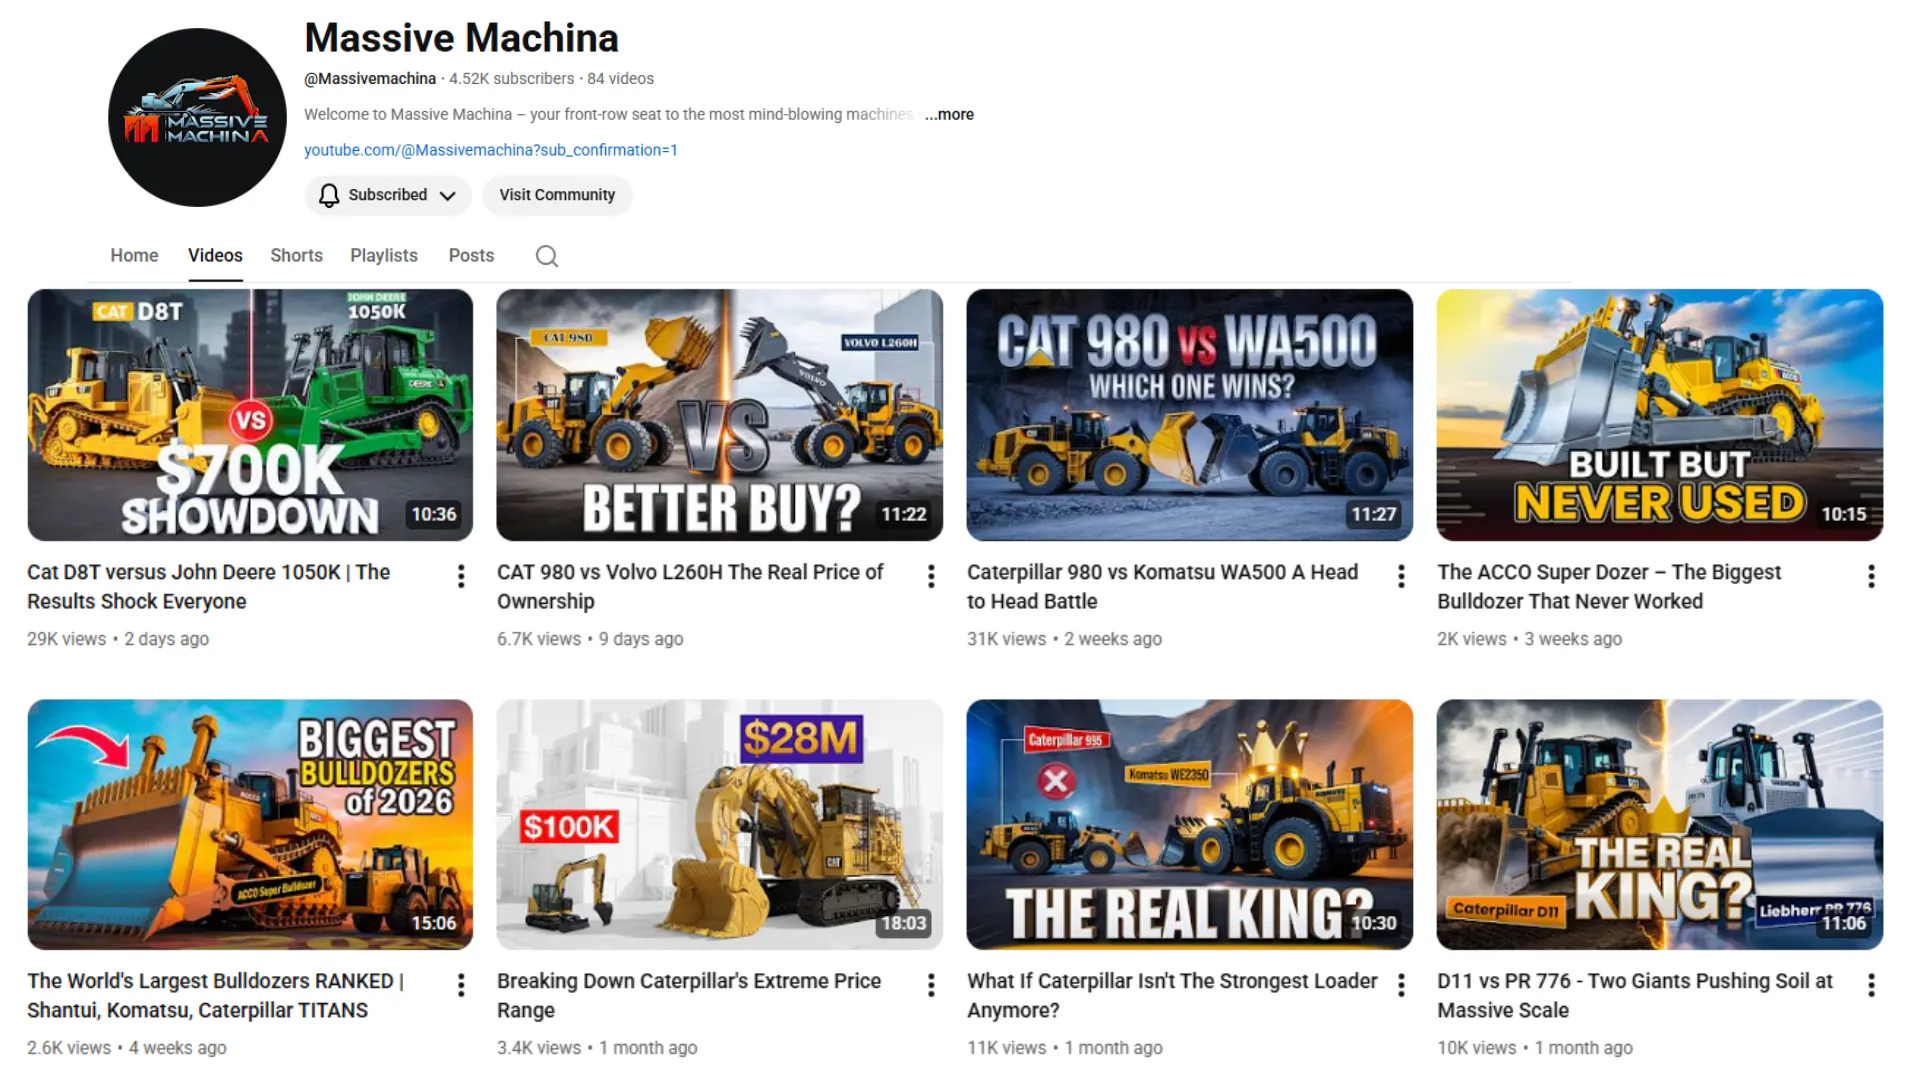The width and height of the screenshot is (1920, 1080).
Task: Click the 11:22 duration badge
Action: coord(904,514)
